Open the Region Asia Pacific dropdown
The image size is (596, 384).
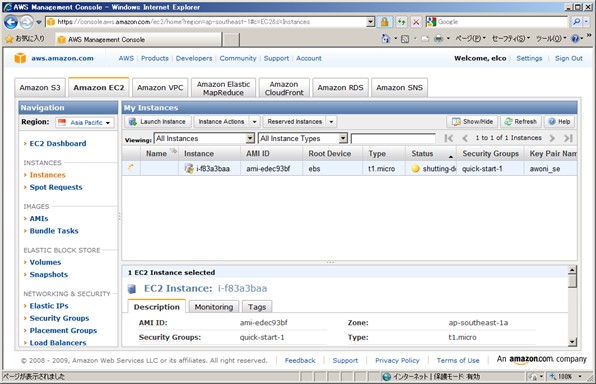[85, 122]
